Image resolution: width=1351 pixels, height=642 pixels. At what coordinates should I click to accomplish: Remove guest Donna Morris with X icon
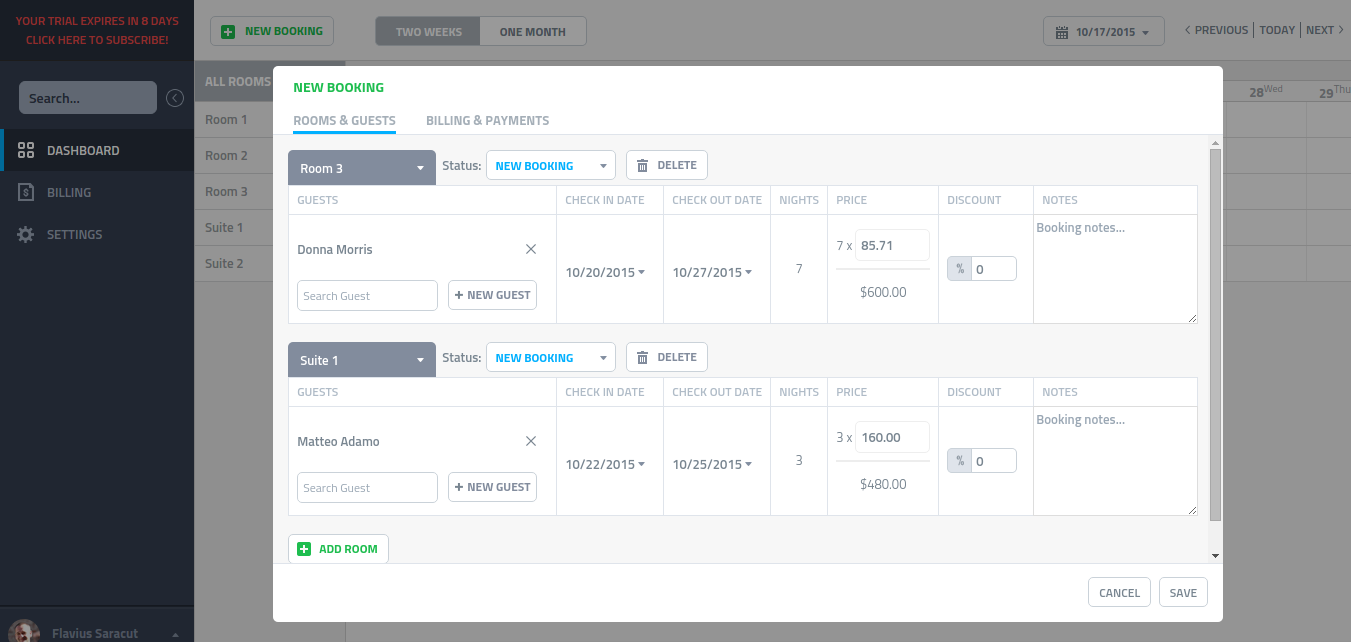click(x=531, y=249)
